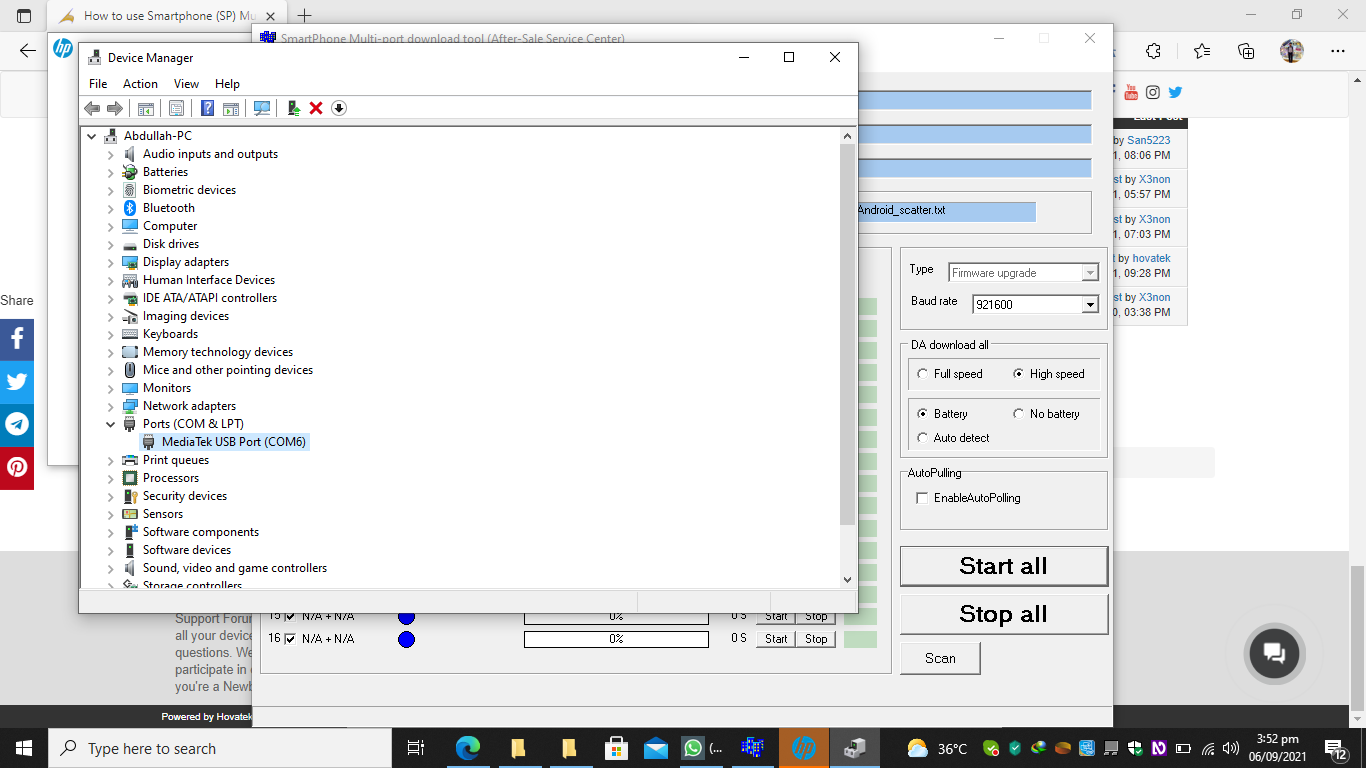Open Edge Favorites star icon
This screenshot has width=1366, height=768.
[1201, 51]
